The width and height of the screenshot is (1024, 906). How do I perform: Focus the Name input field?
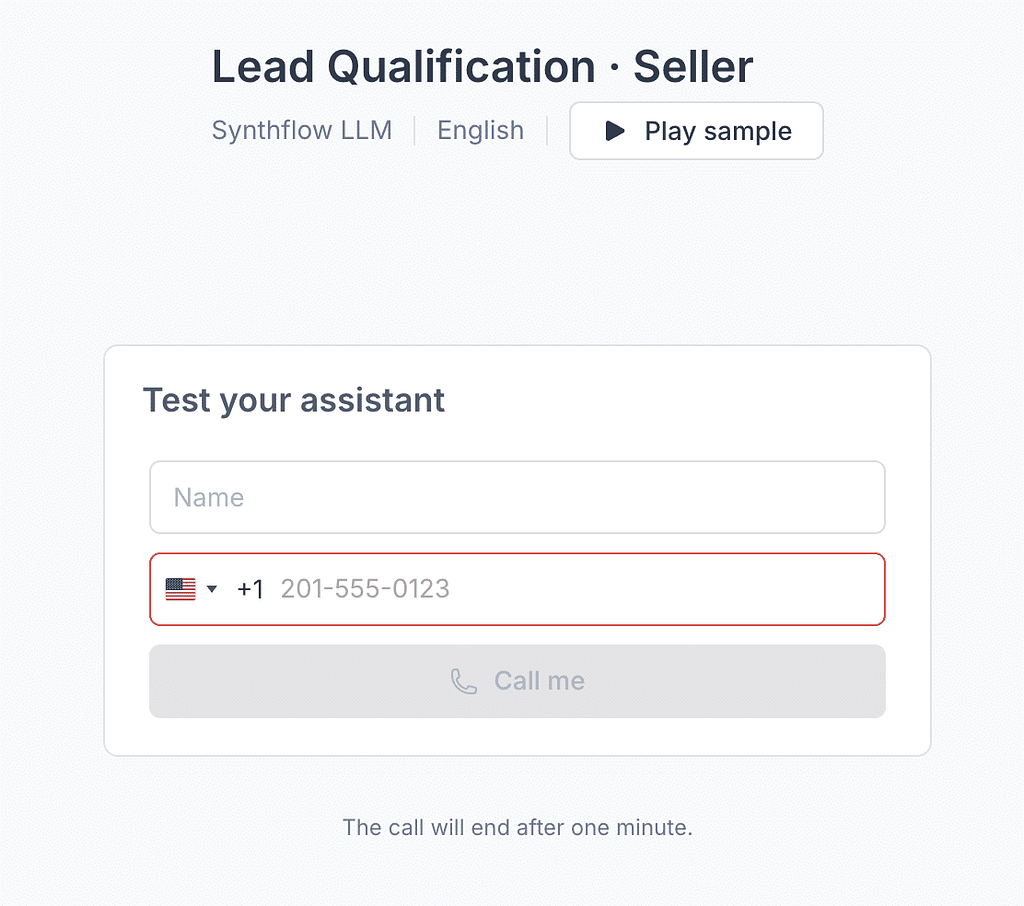tap(517, 497)
